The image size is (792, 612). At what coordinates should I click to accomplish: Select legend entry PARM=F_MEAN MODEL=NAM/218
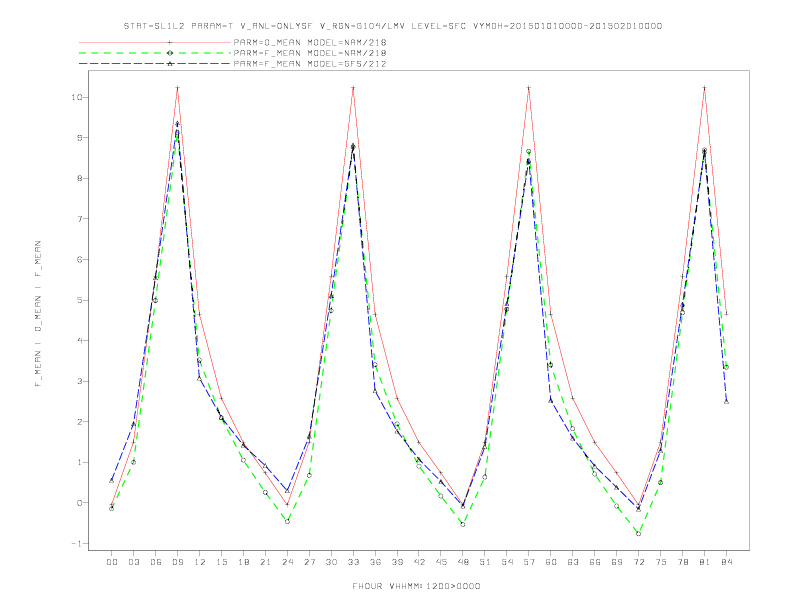pyautogui.click(x=310, y=53)
